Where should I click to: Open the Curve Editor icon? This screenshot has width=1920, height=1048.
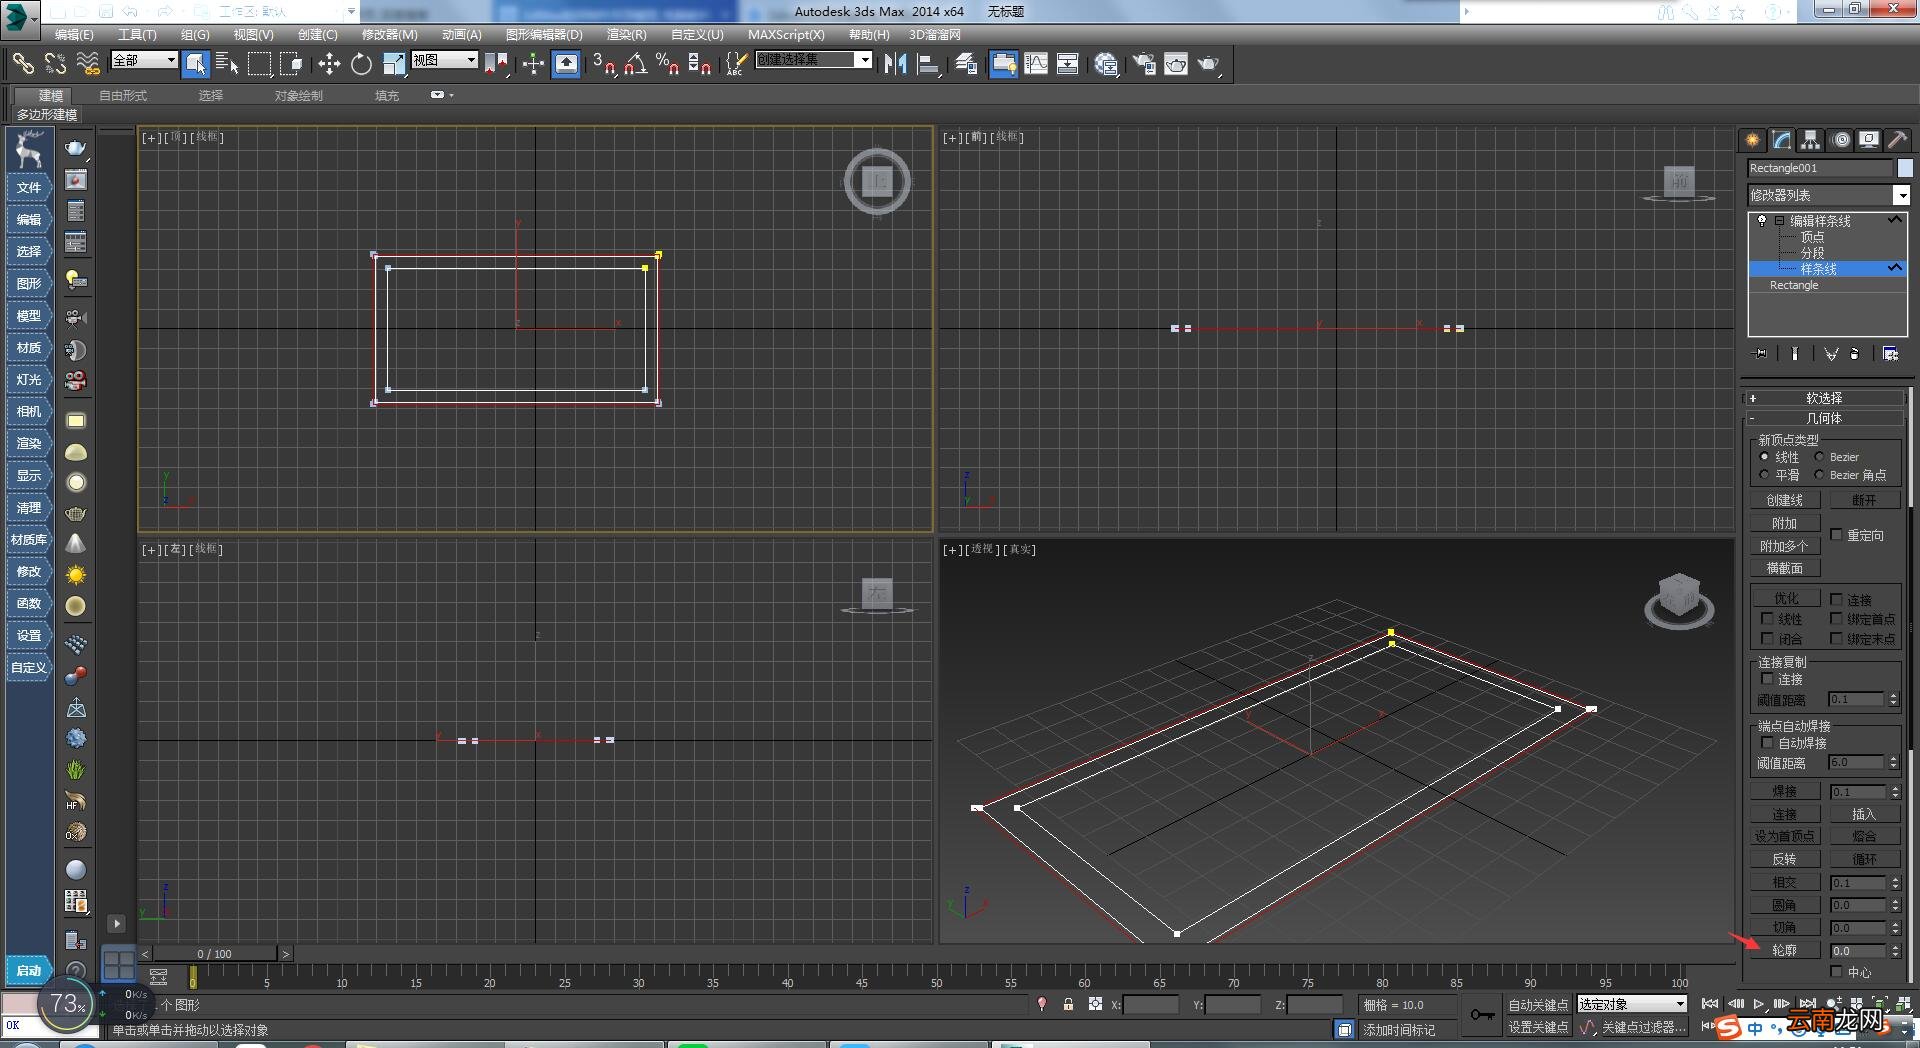1036,64
